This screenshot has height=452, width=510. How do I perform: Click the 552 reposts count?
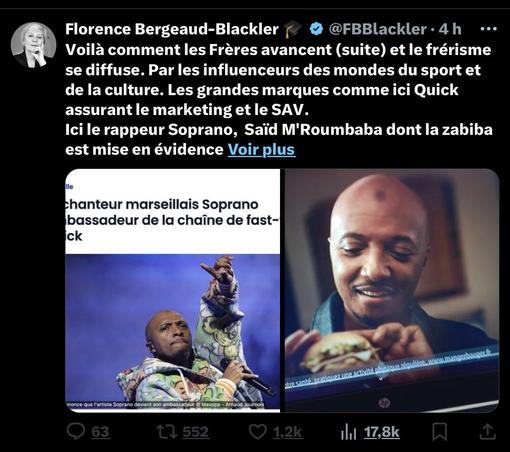[195, 432]
